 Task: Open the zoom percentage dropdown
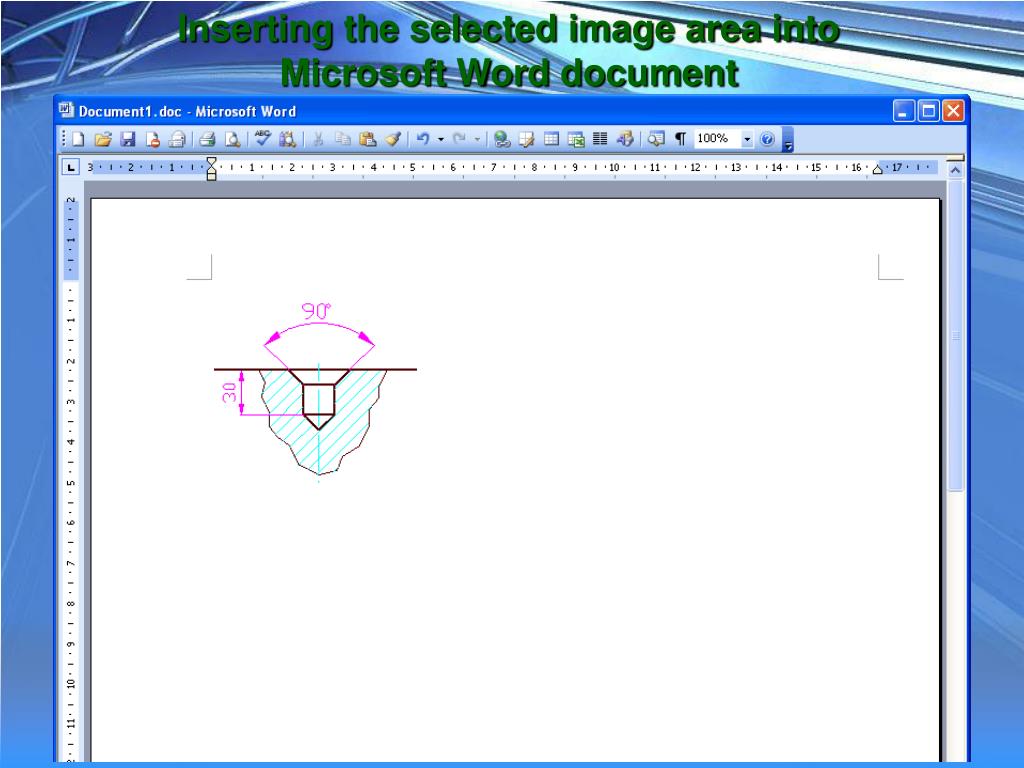pos(747,139)
